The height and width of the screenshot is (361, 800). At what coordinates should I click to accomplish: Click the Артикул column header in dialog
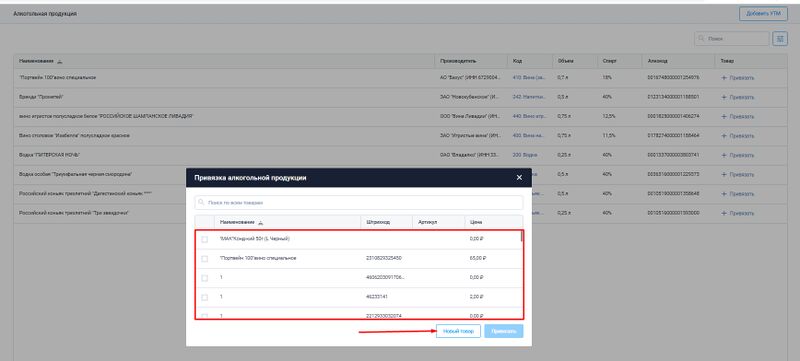click(x=427, y=222)
